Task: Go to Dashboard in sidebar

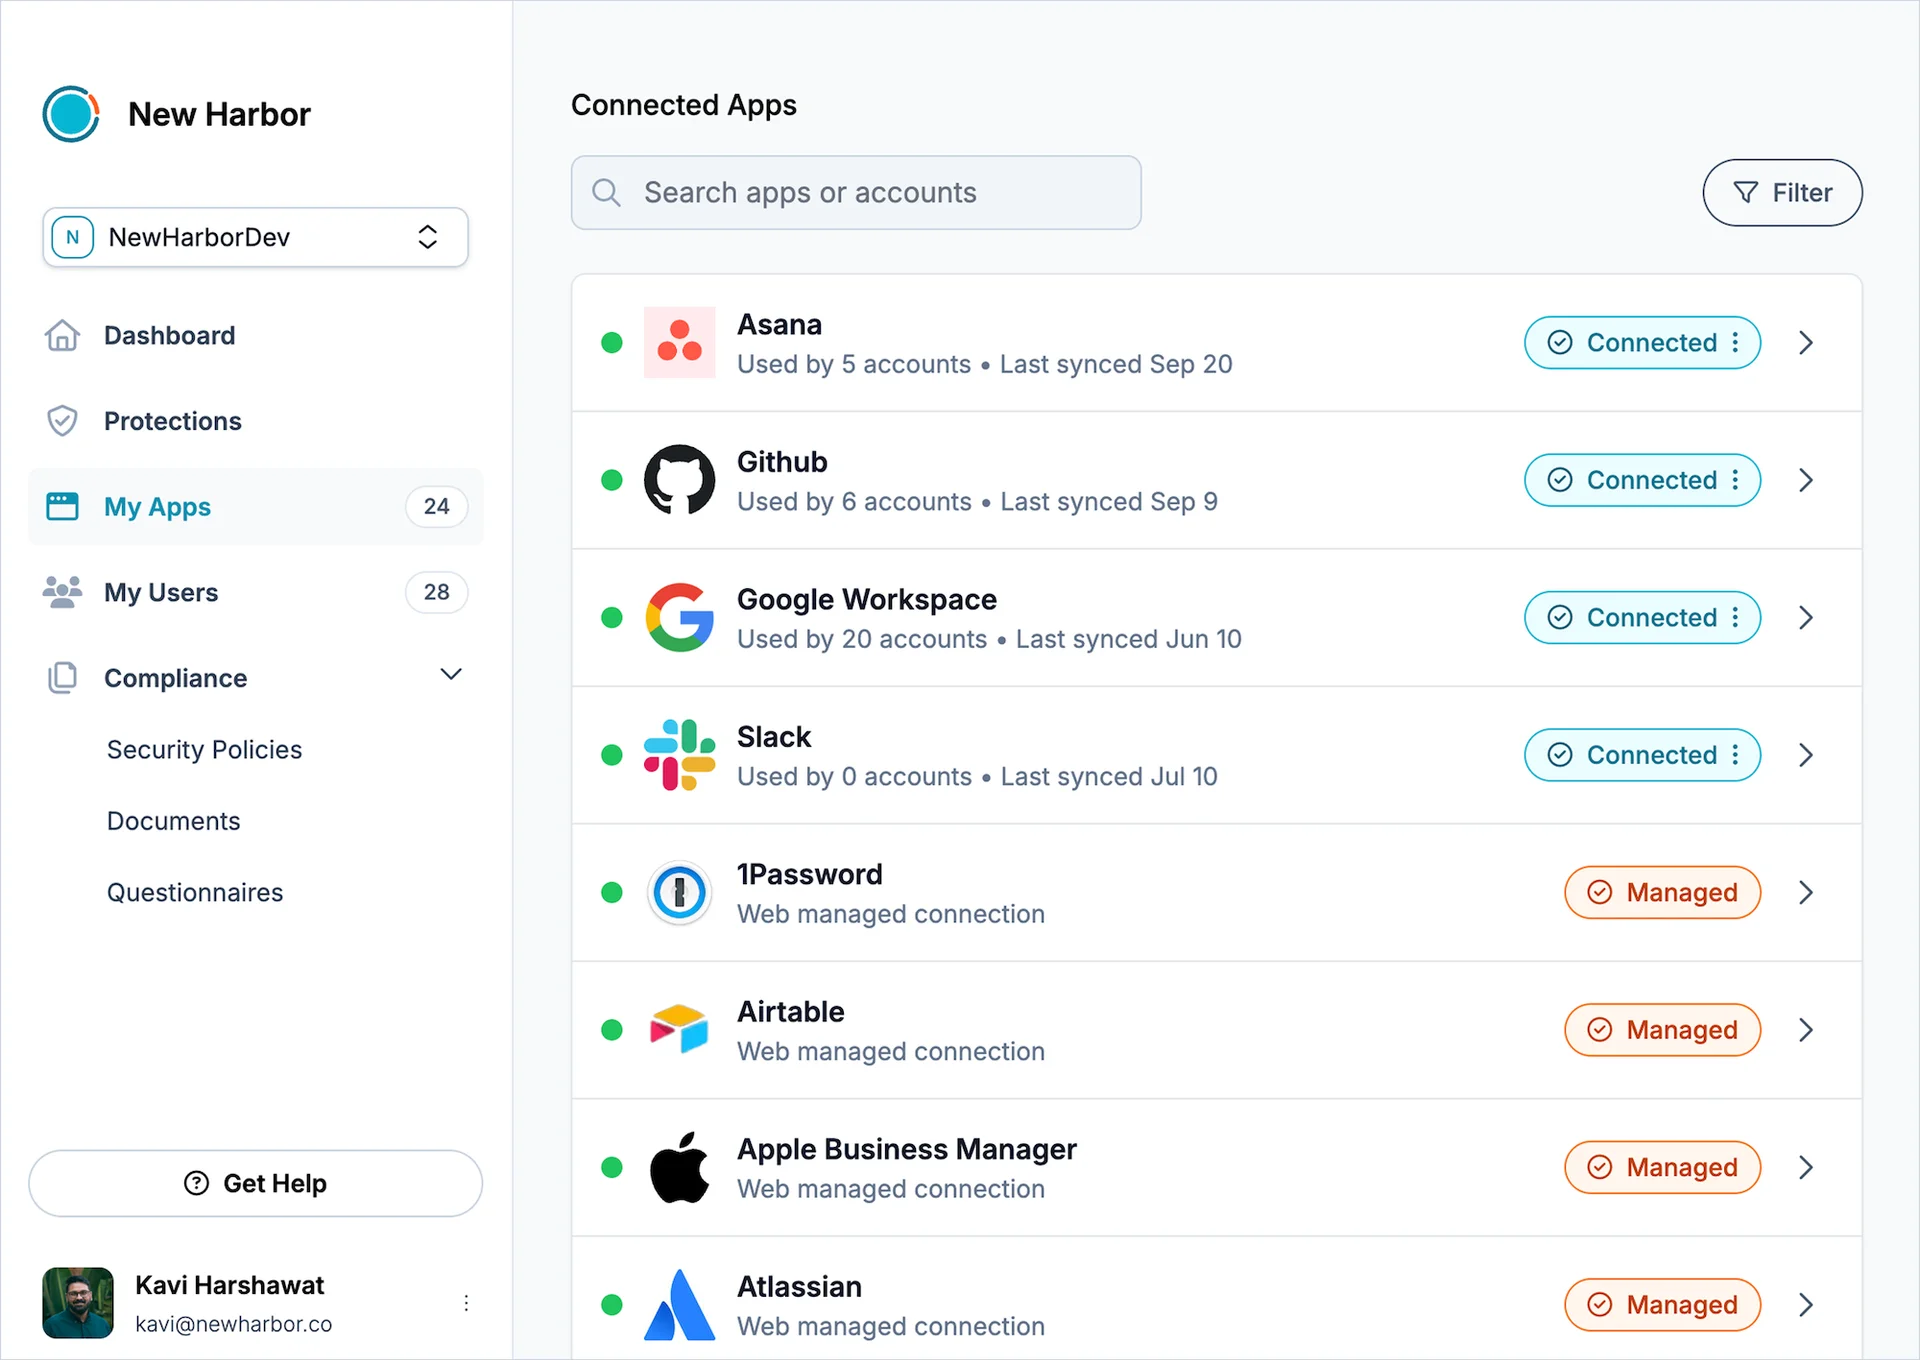Action: (x=169, y=335)
